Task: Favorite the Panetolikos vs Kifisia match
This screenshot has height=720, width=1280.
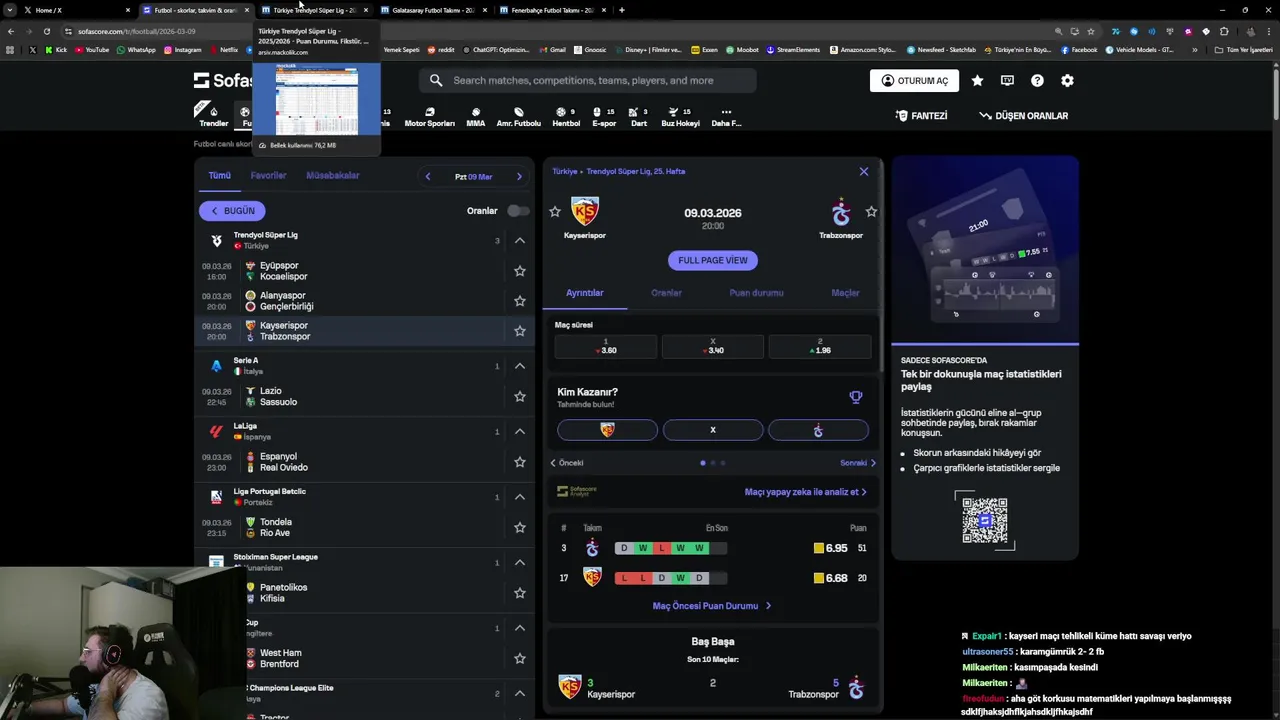Action: click(x=520, y=593)
